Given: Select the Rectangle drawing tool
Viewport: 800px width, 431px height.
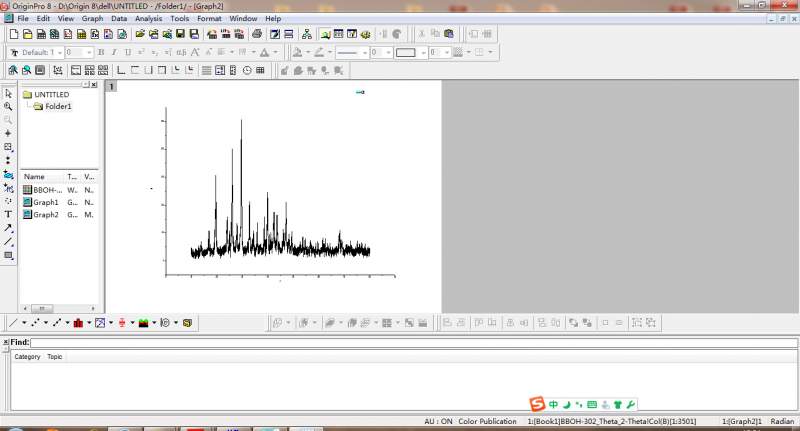Looking at the screenshot, I should pos(8,255).
